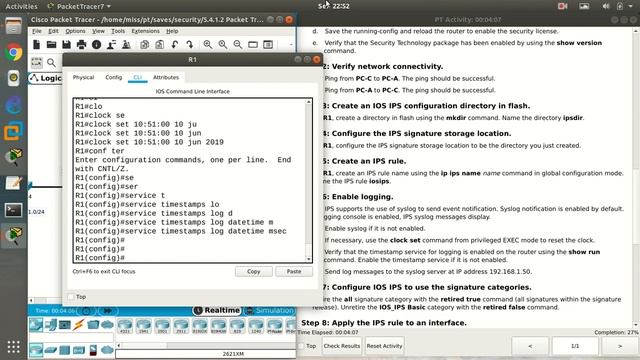This screenshot has width=640, height=360.
Task: Open a file with the folder icon
Action: [x=51, y=44]
